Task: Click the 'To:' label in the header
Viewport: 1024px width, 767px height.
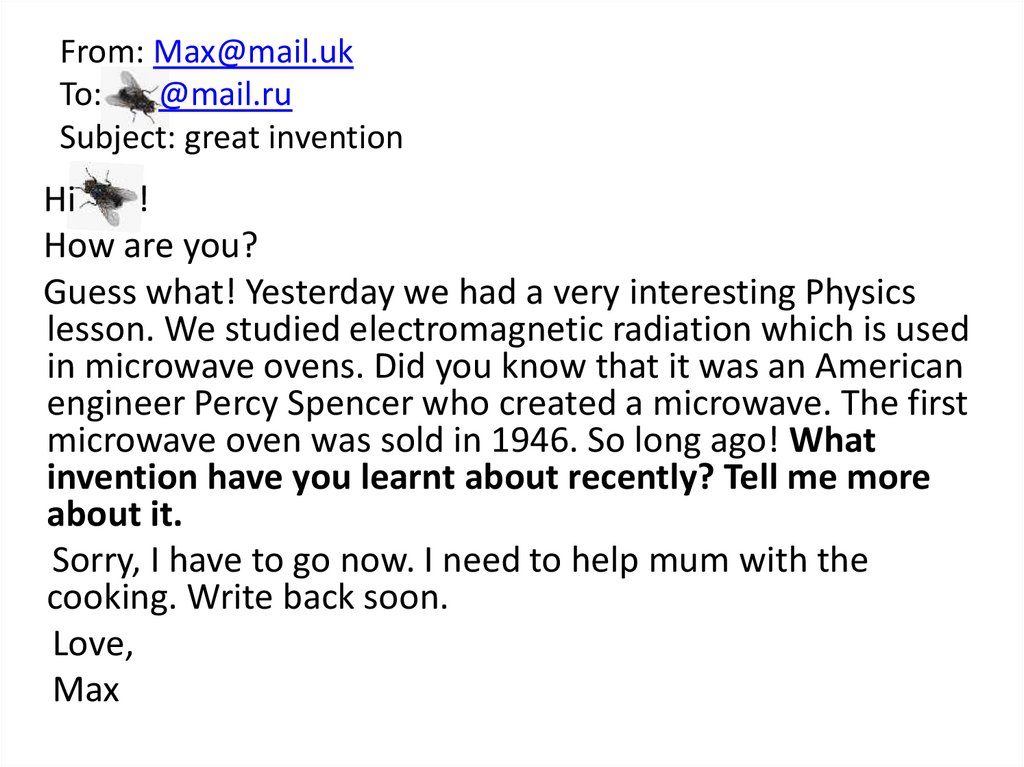Action: pyautogui.click(x=80, y=95)
